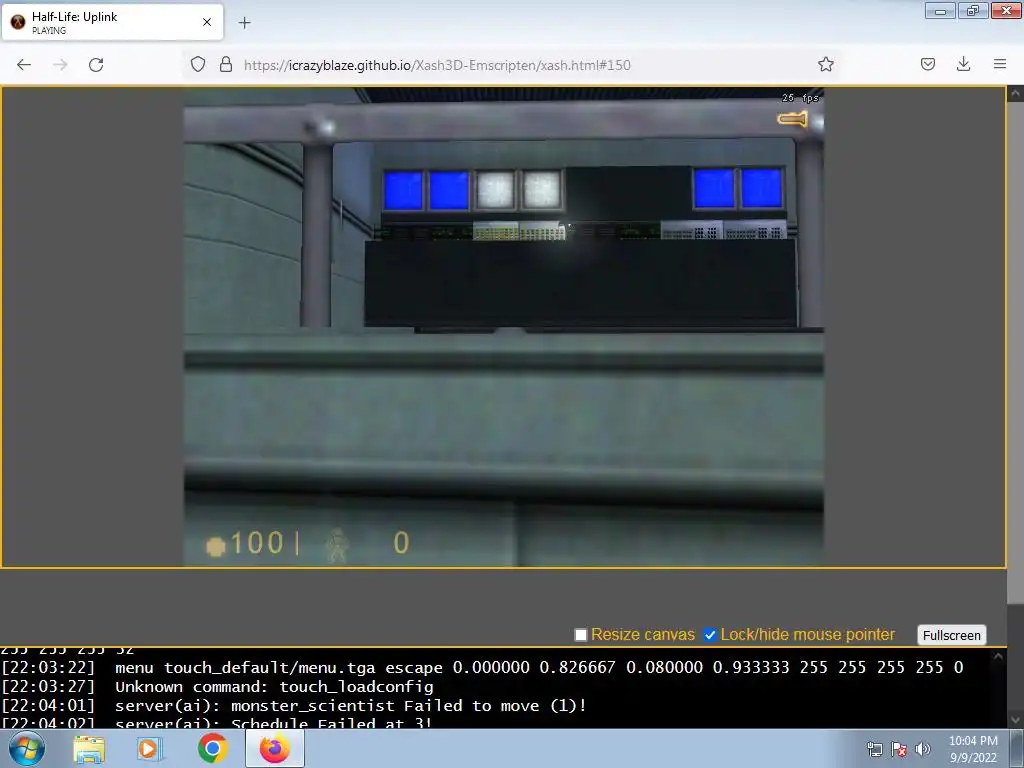Click the health 100 HUD indicator

(x=245, y=543)
